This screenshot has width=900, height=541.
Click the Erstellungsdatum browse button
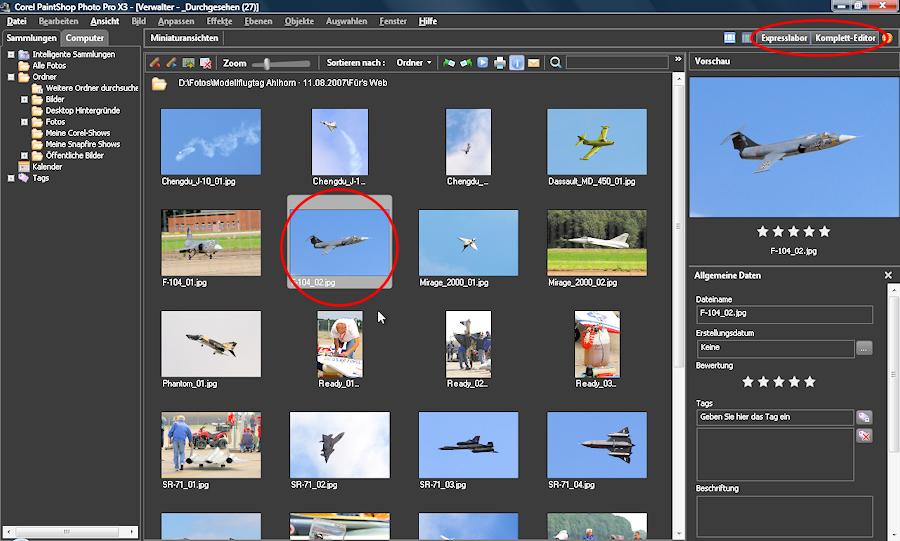pos(864,348)
